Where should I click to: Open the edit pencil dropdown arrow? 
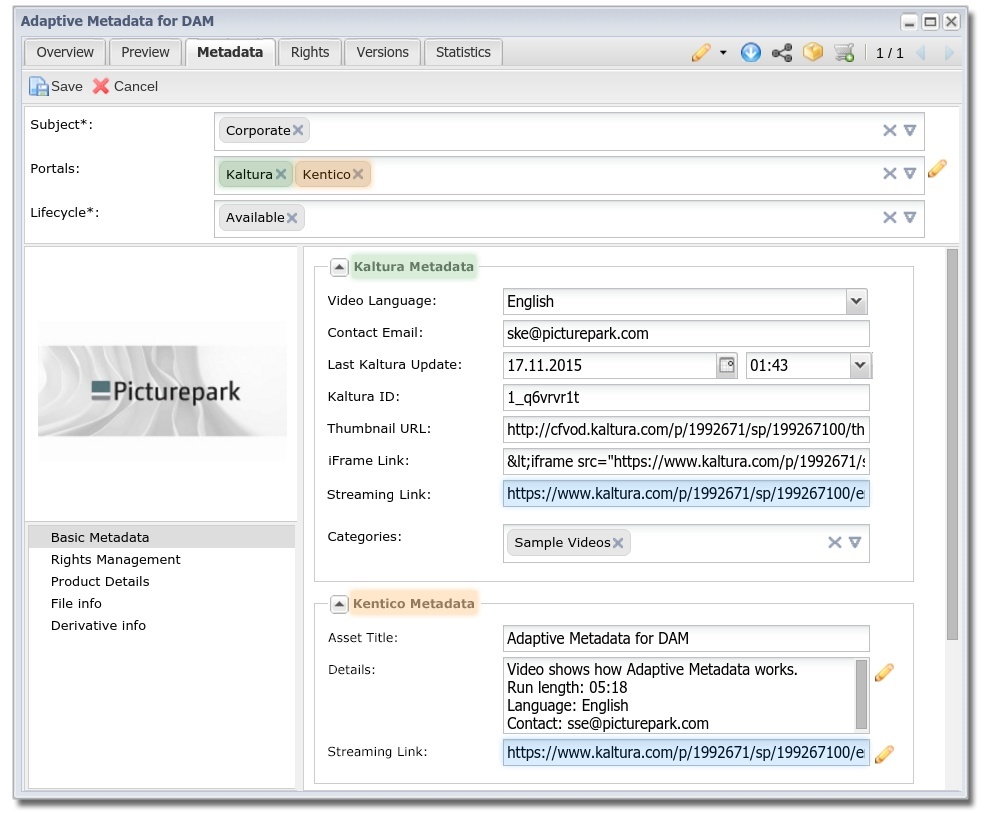coord(723,53)
